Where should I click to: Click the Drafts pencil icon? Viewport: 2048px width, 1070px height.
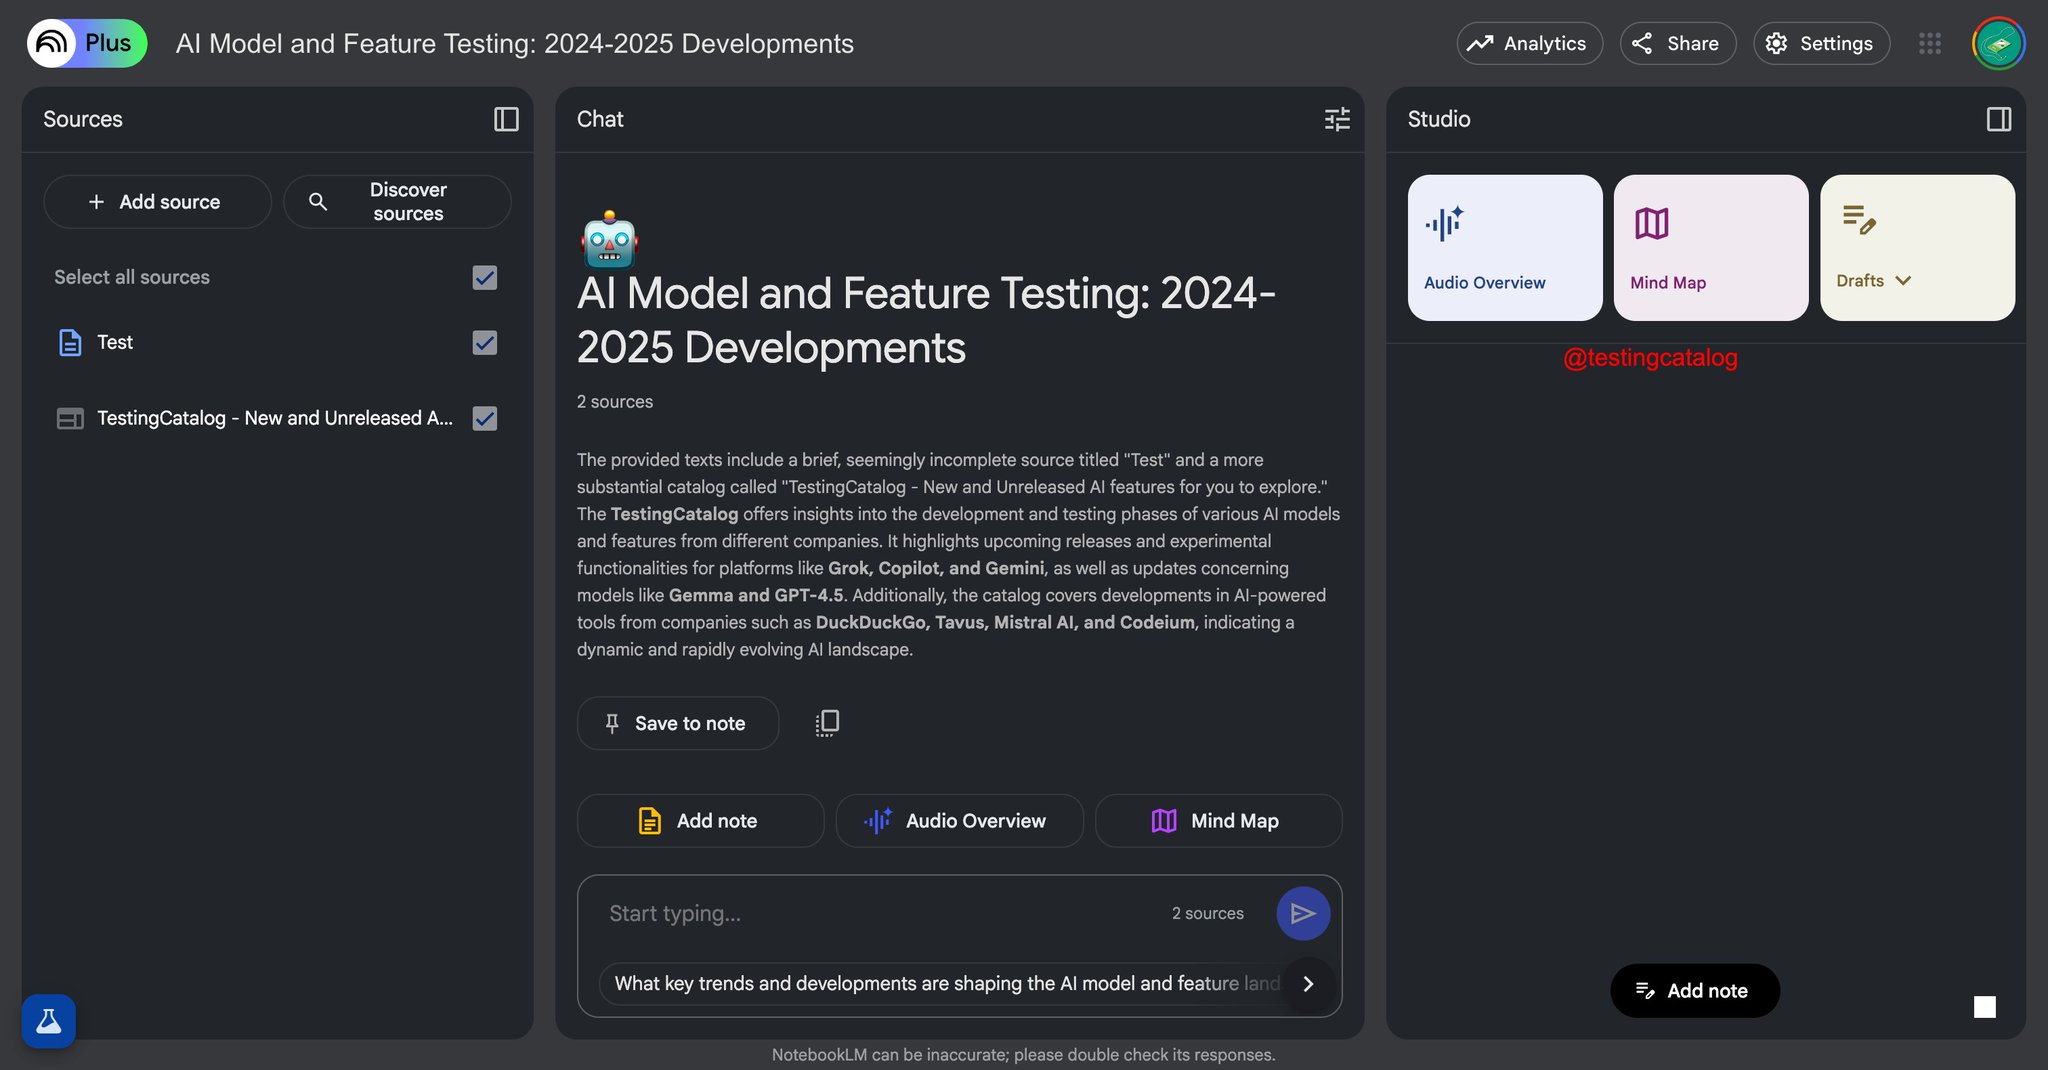coord(1859,220)
